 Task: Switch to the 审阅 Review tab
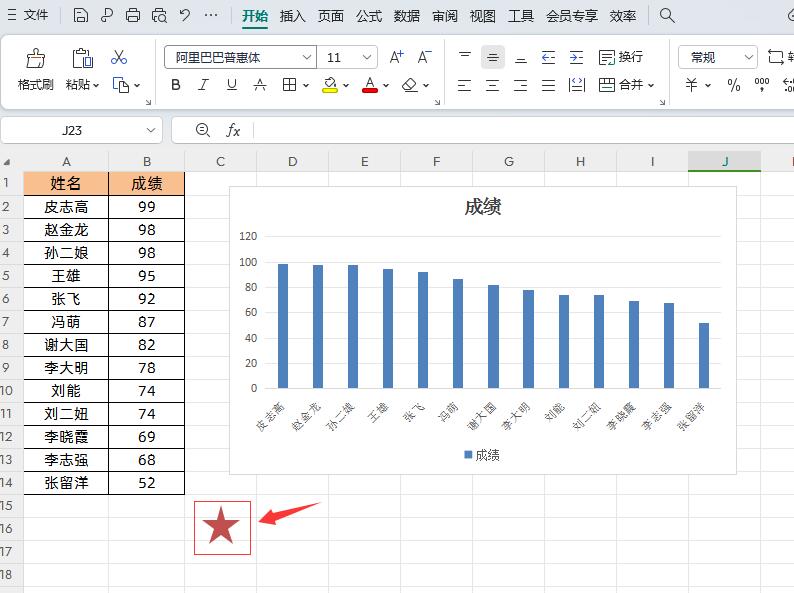pos(445,16)
